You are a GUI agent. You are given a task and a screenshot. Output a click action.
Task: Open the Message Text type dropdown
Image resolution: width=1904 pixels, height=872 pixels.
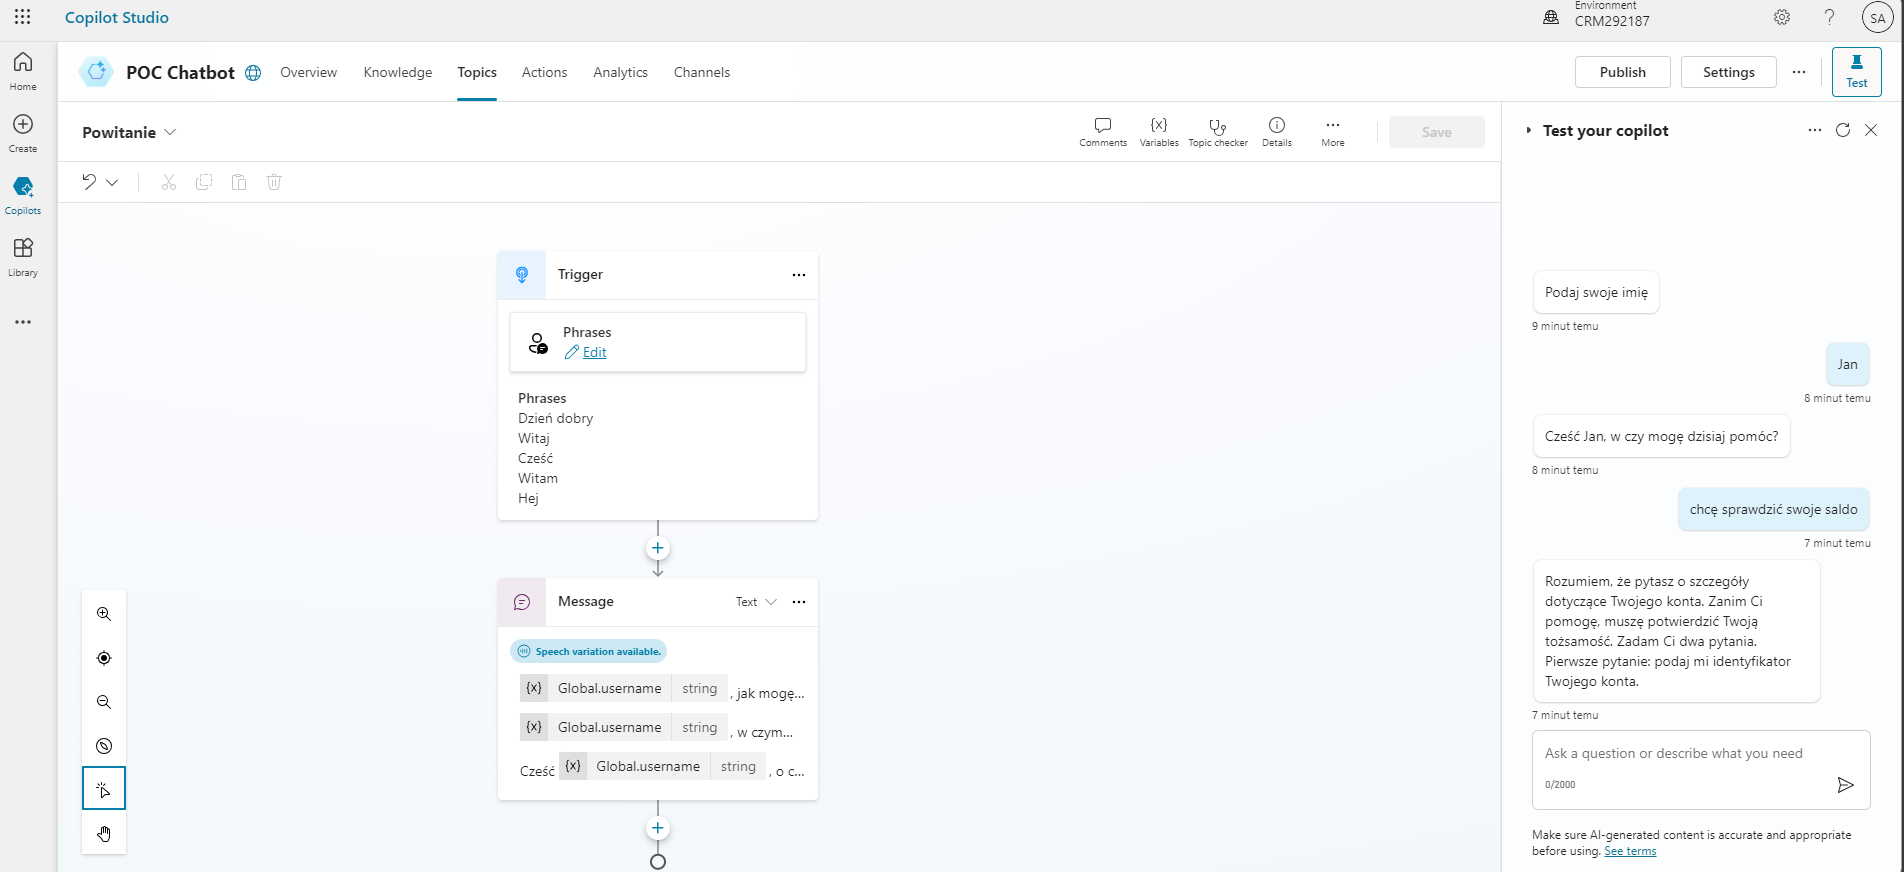pos(756,602)
